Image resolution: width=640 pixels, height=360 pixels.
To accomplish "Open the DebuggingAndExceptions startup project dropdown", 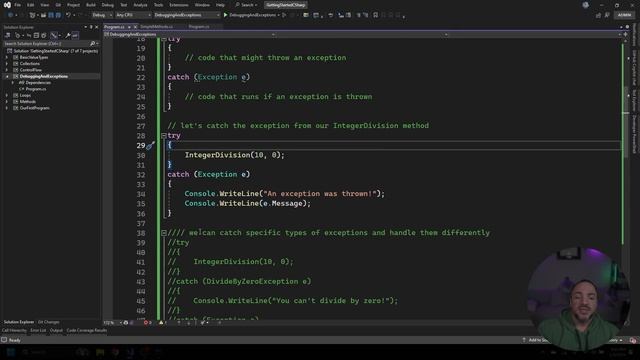I will [187, 15].
